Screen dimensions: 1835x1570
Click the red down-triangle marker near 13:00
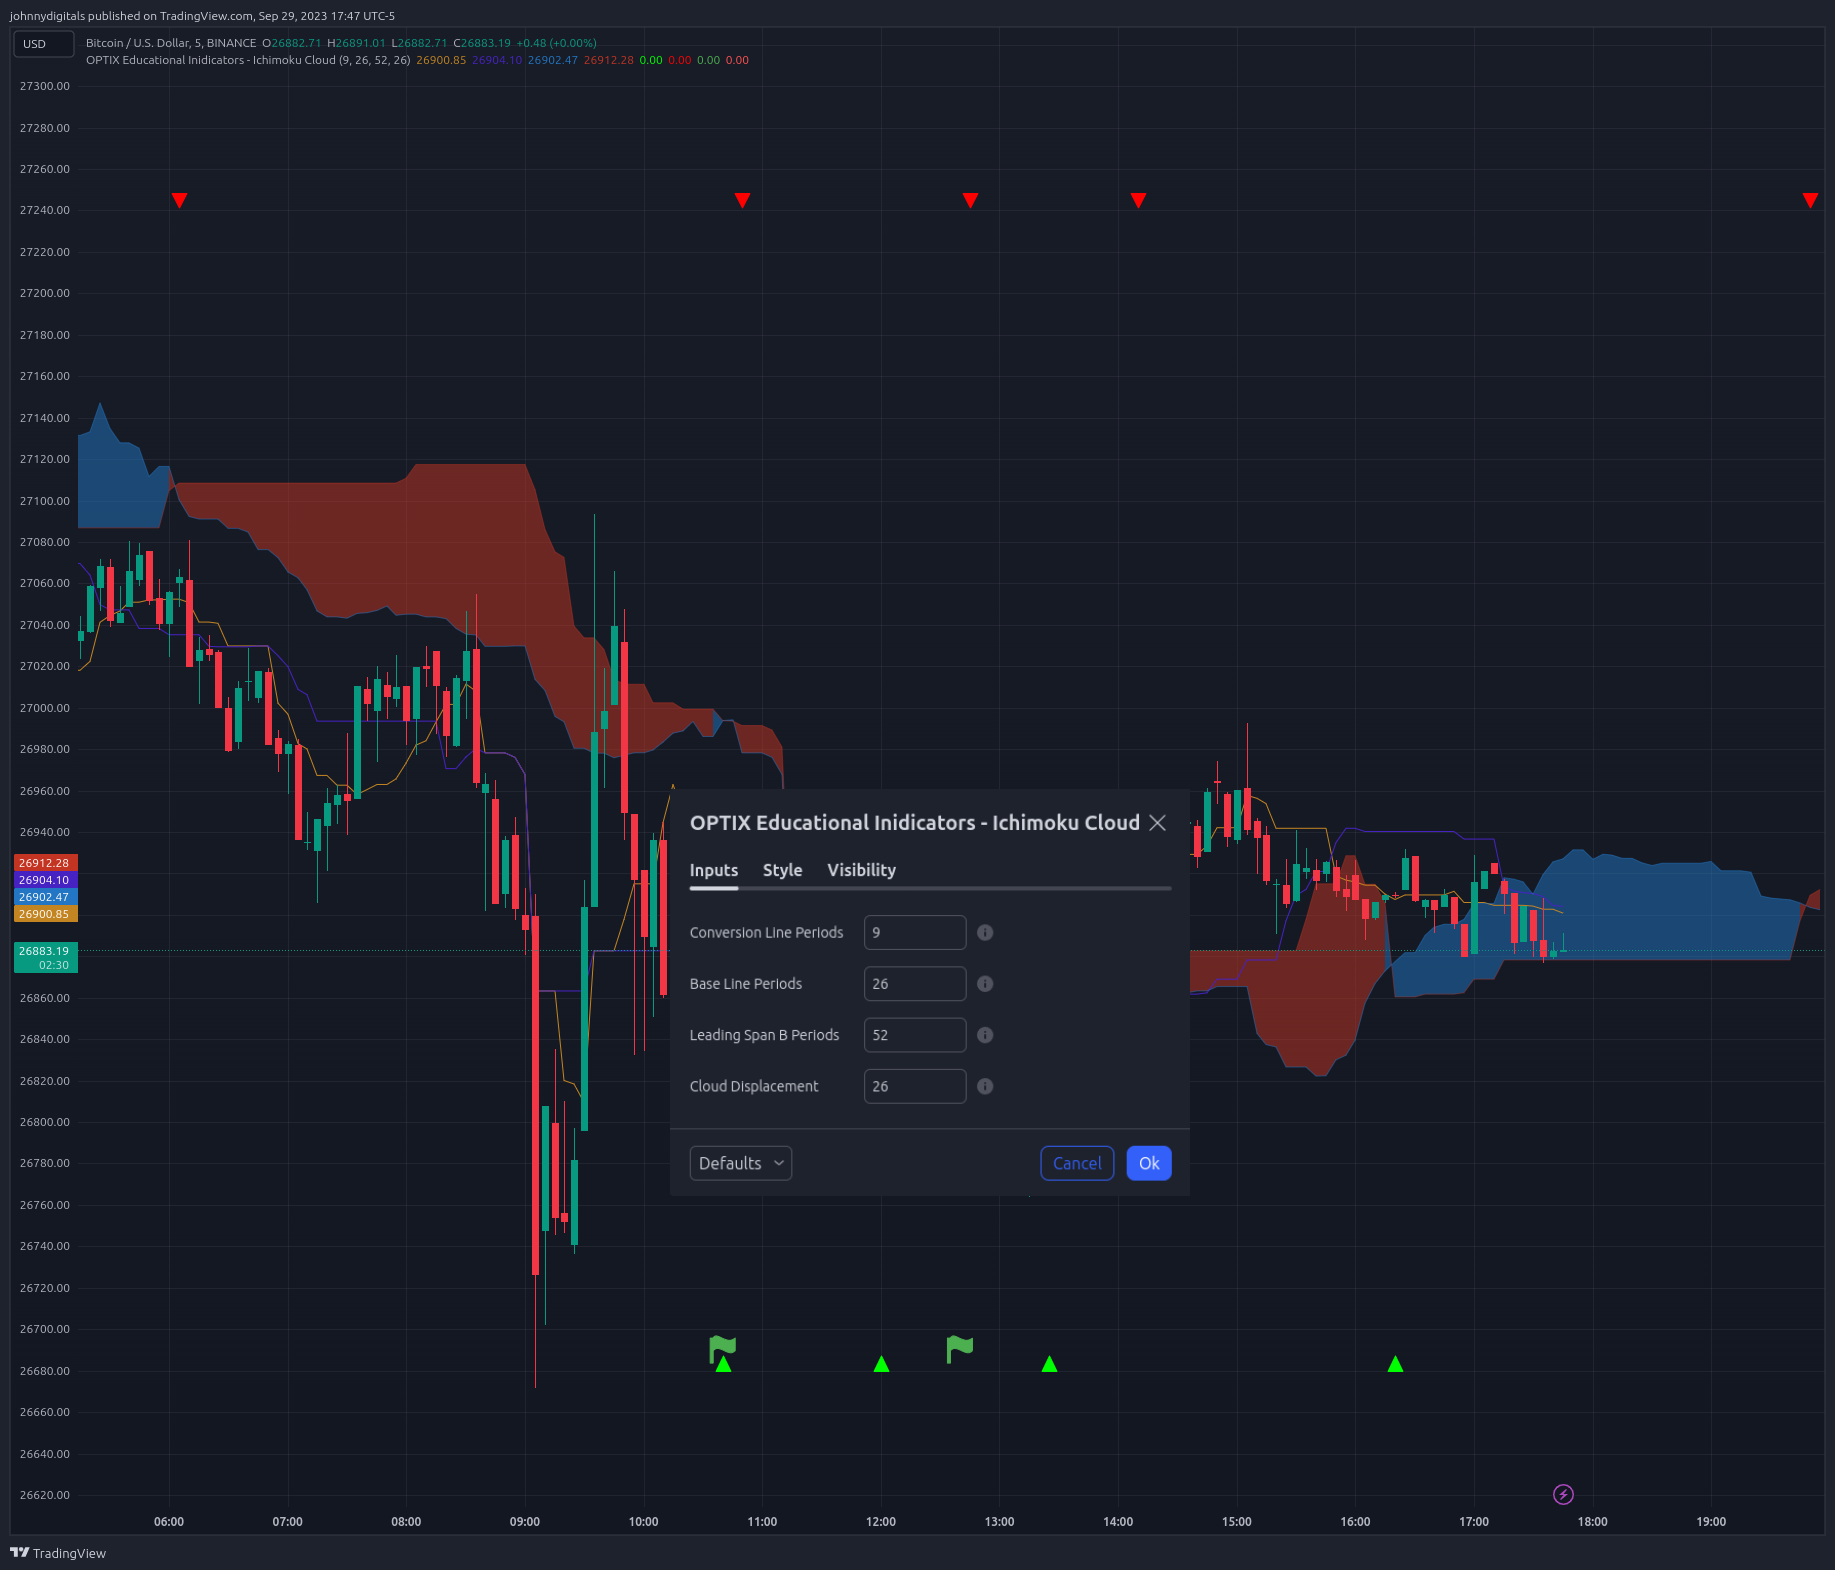(970, 200)
